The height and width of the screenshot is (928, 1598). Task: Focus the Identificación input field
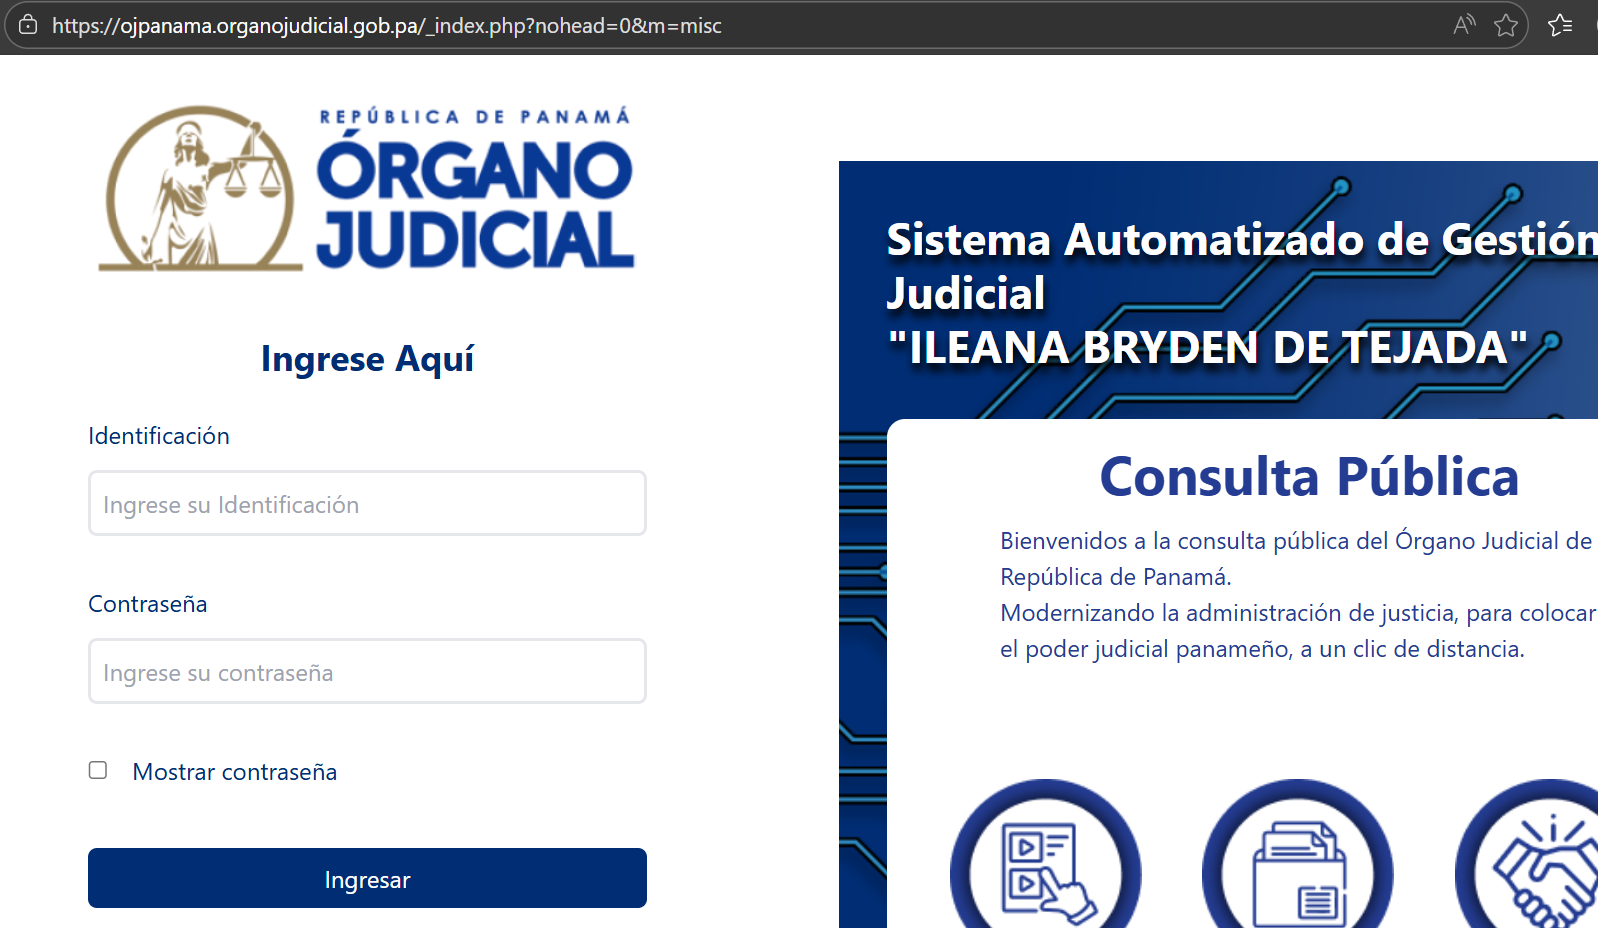367,504
